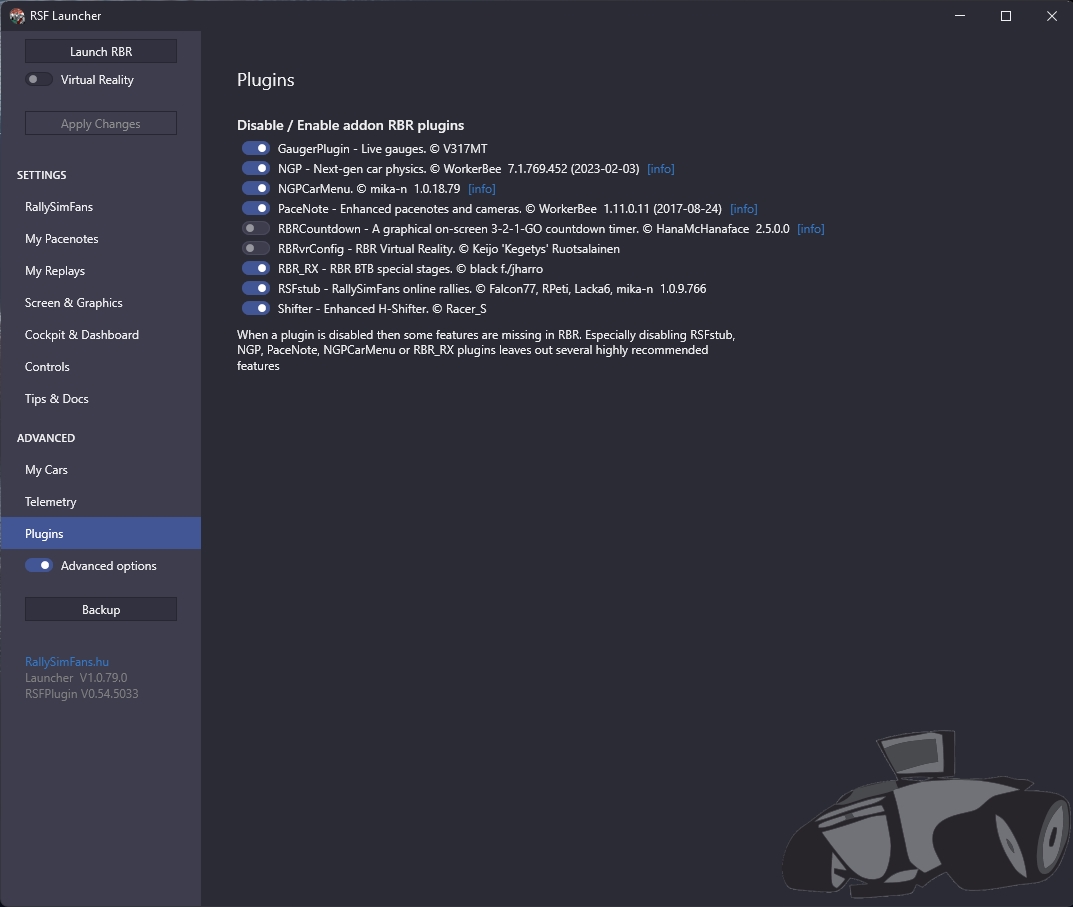
Task: Click the GaugerPlugin description text
Action: [383, 149]
